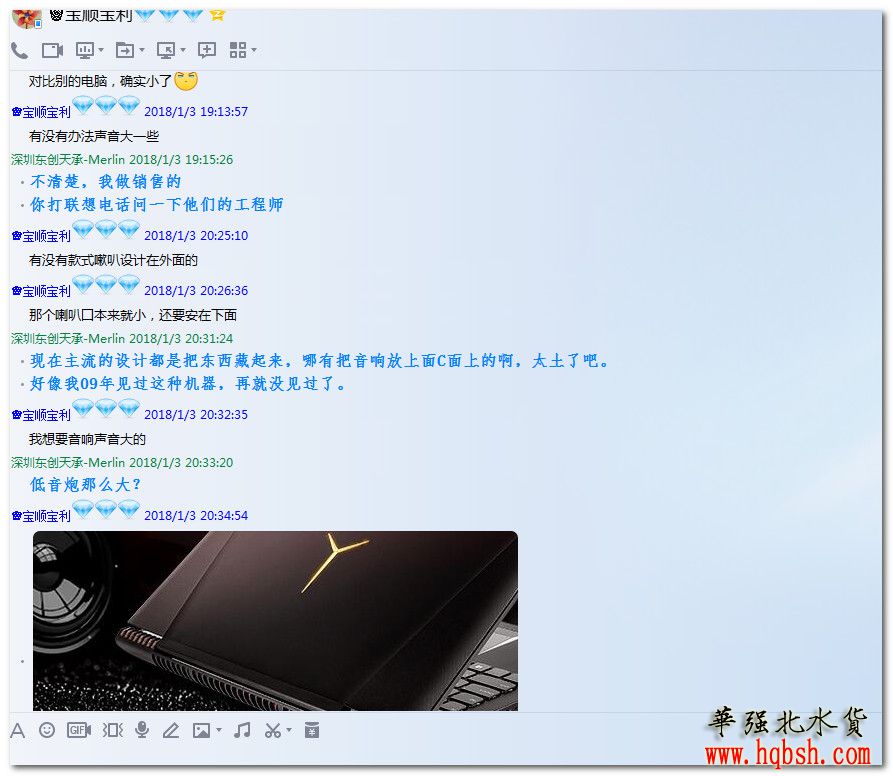Click the remote desktop control icon

[166, 50]
